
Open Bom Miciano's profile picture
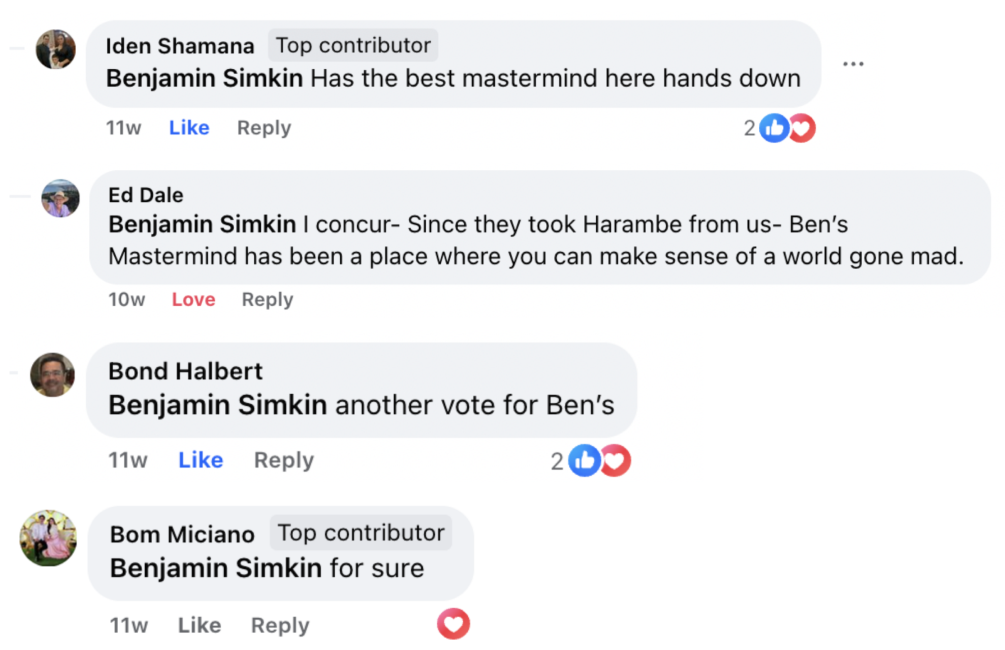coord(48,539)
